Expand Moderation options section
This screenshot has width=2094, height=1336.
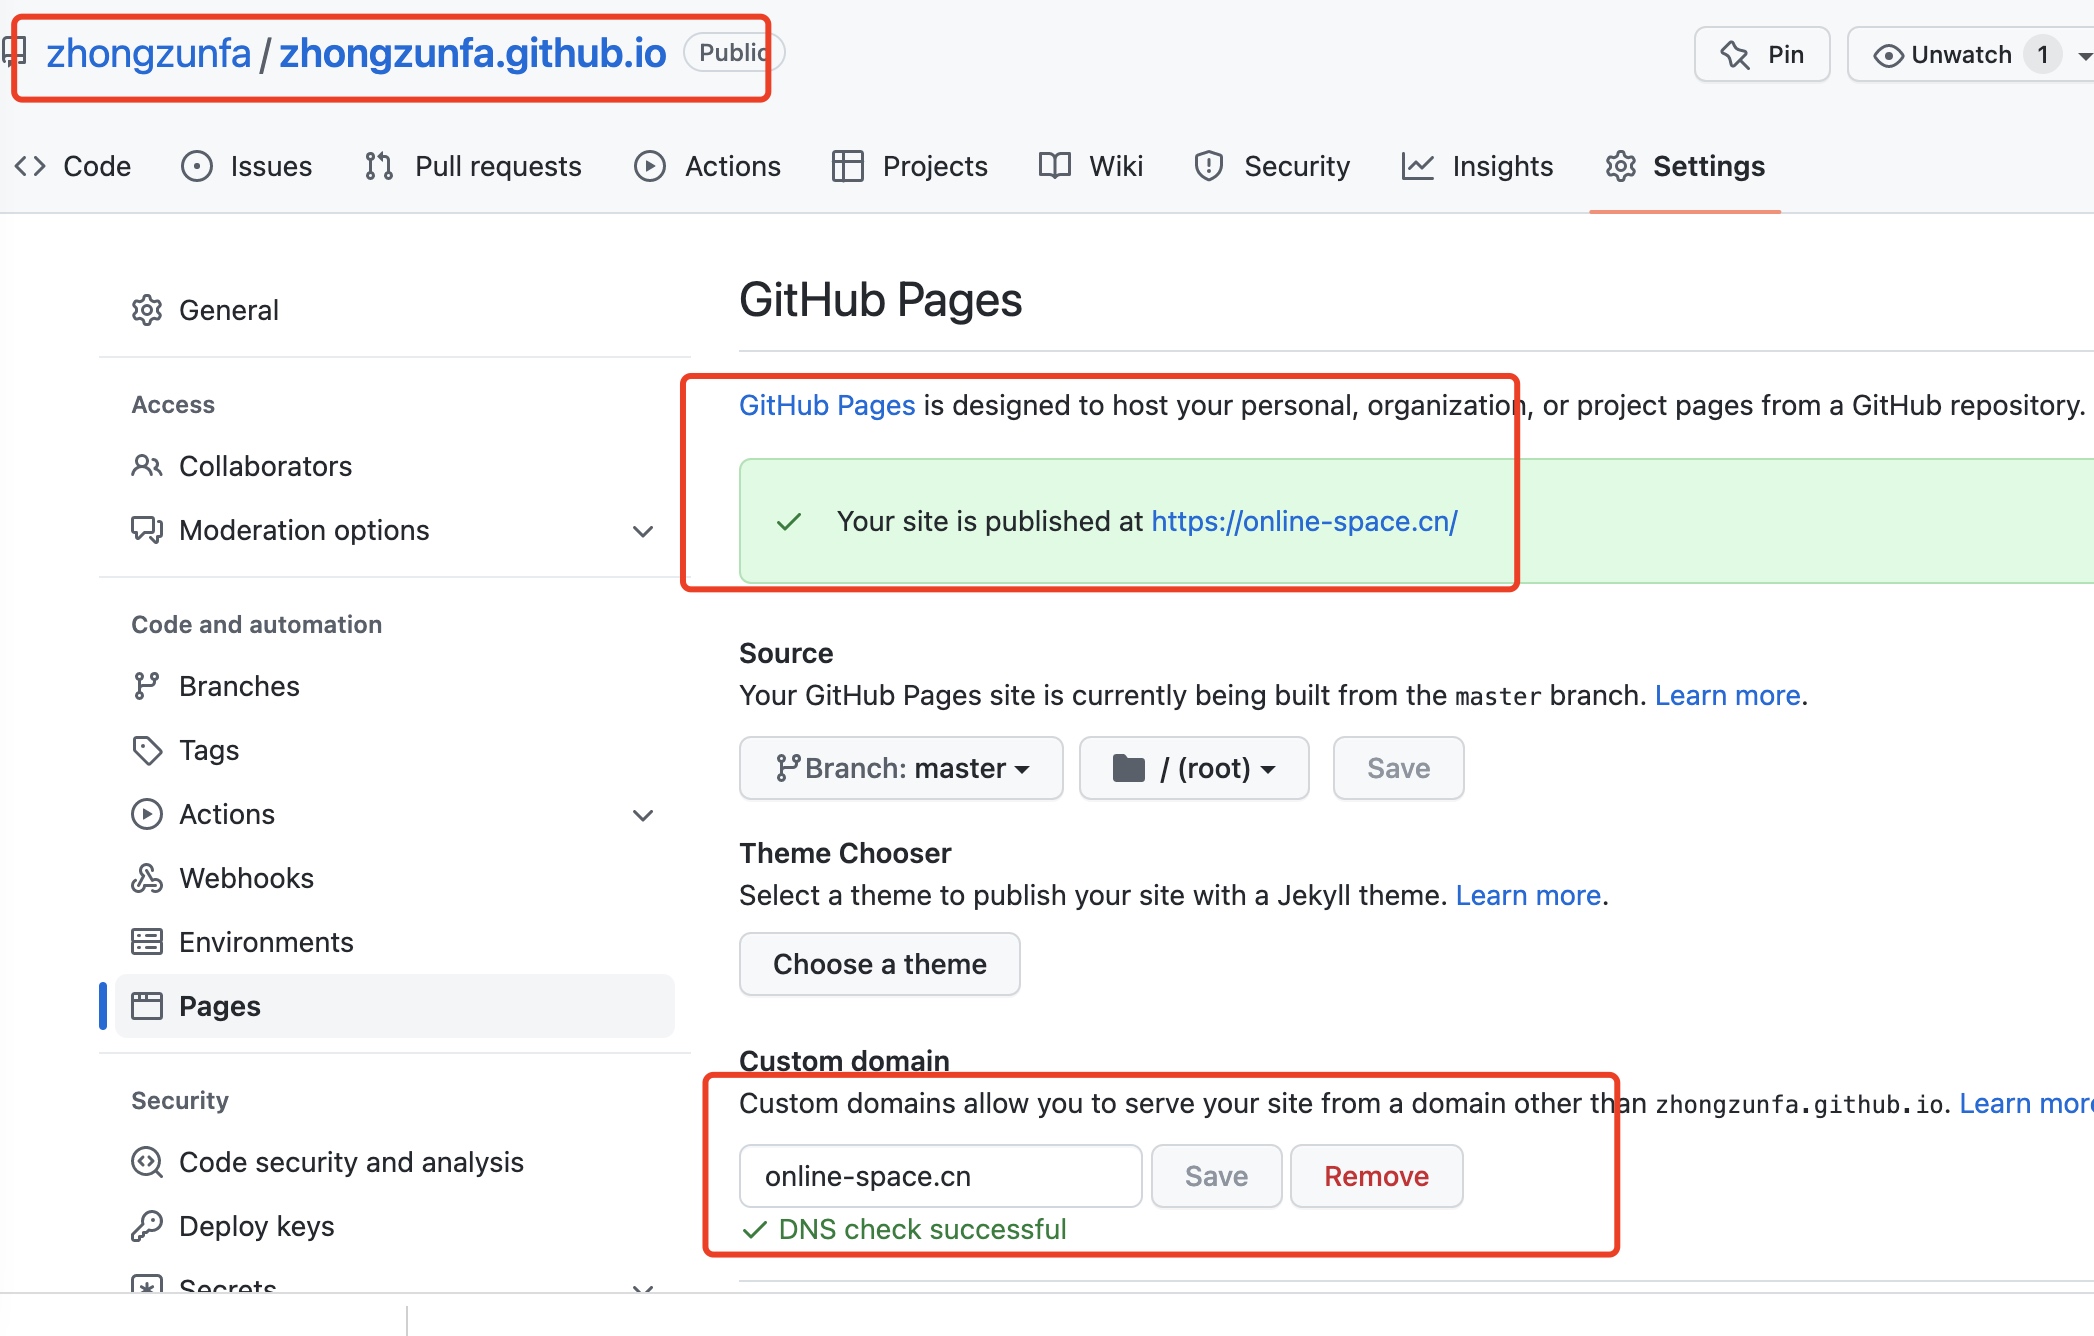(643, 531)
